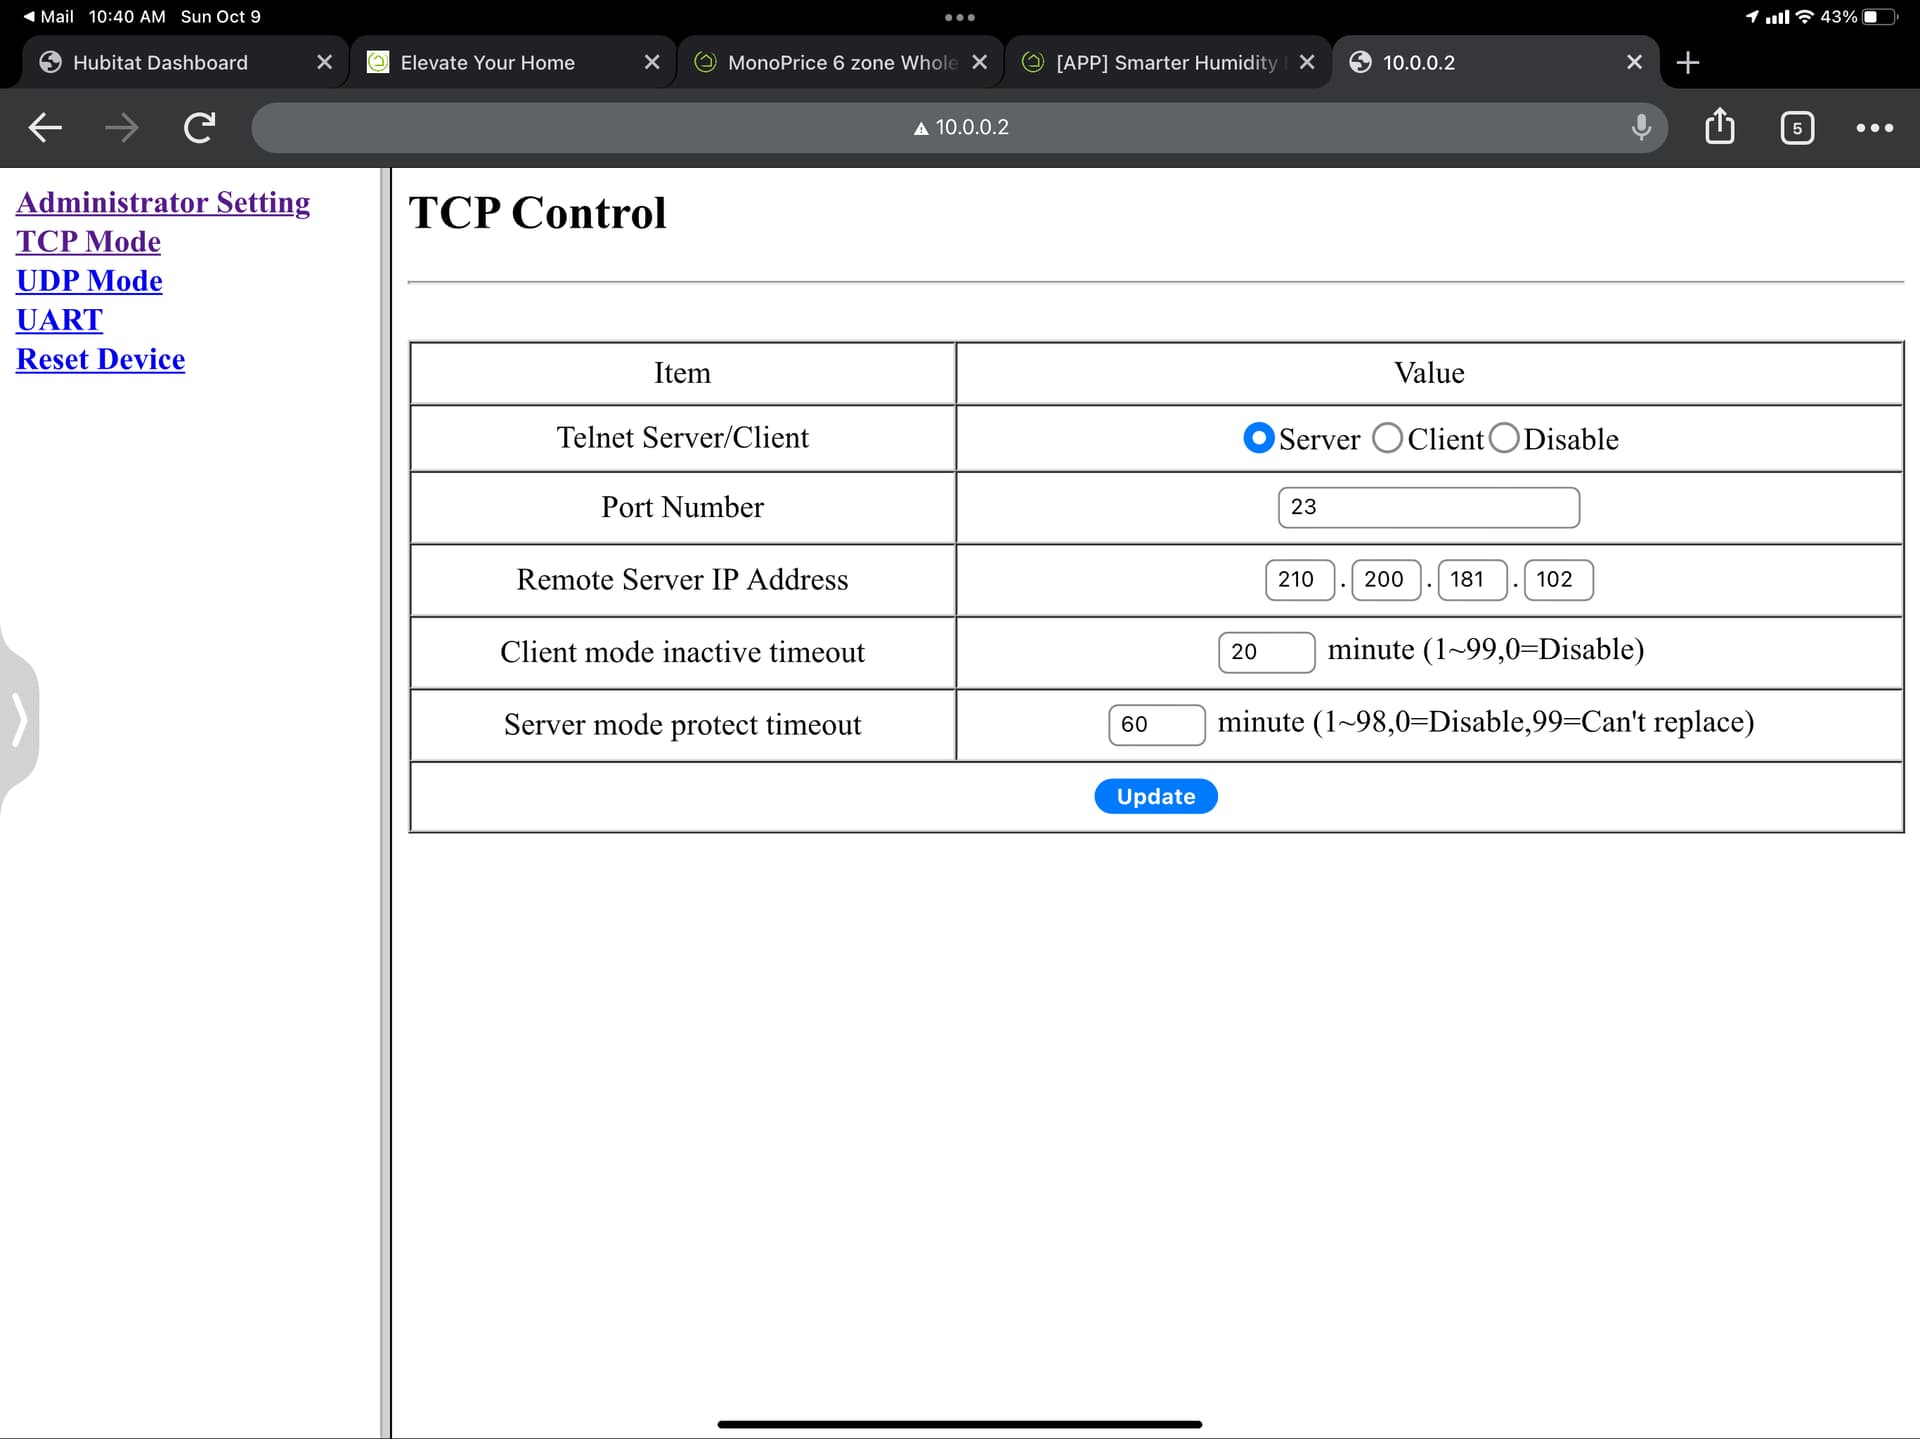This screenshot has height=1439, width=1920.
Task: Reload the 10.0.0.2 page
Action: point(199,127)
